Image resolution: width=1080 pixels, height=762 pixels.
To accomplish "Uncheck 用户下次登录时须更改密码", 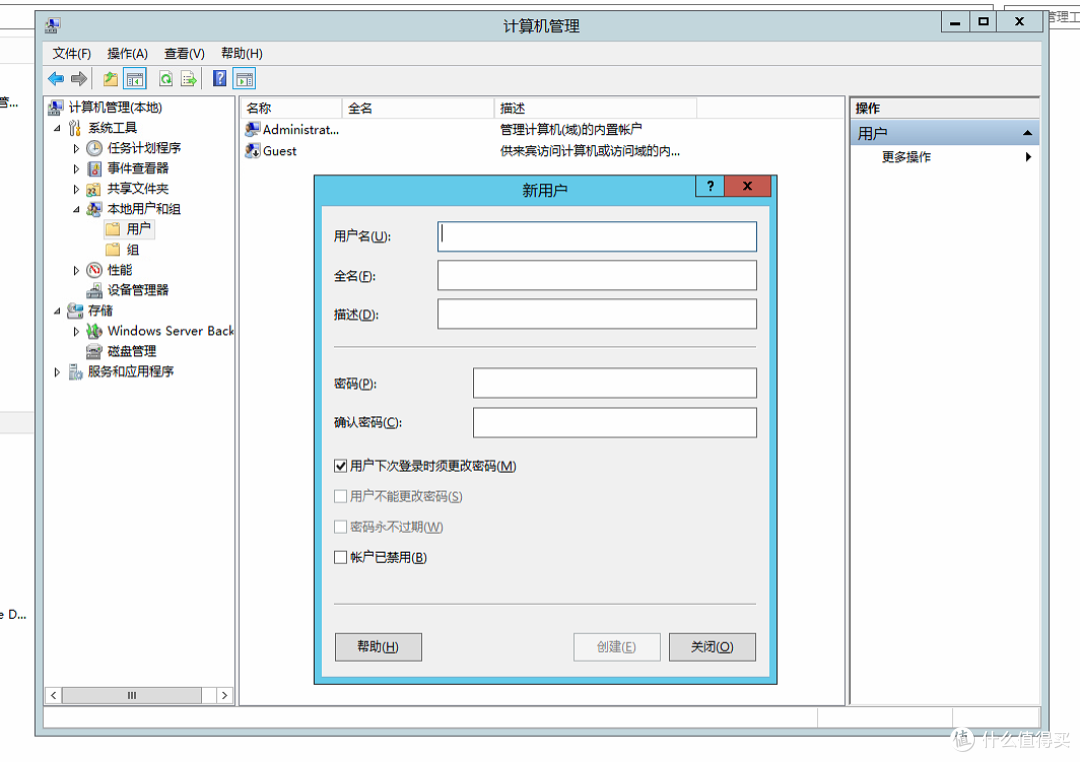I will pyautogui.click(x=341, y=465).
